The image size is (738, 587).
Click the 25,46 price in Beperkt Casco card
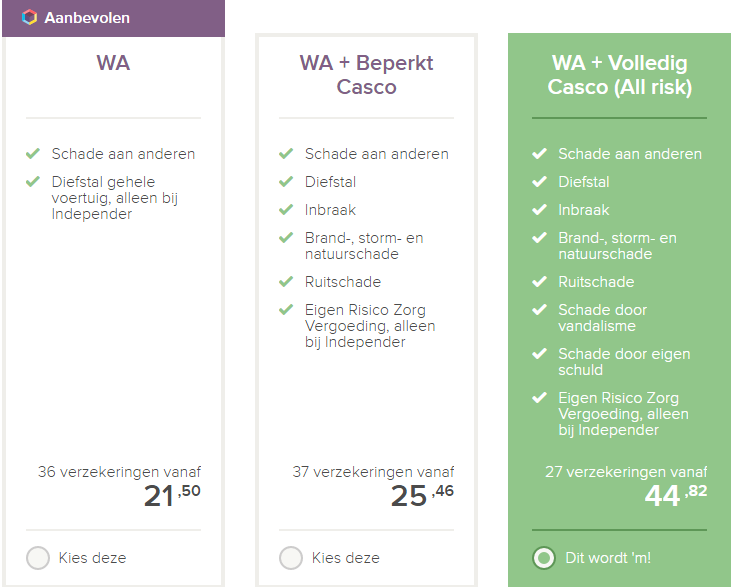coord(422,496)
